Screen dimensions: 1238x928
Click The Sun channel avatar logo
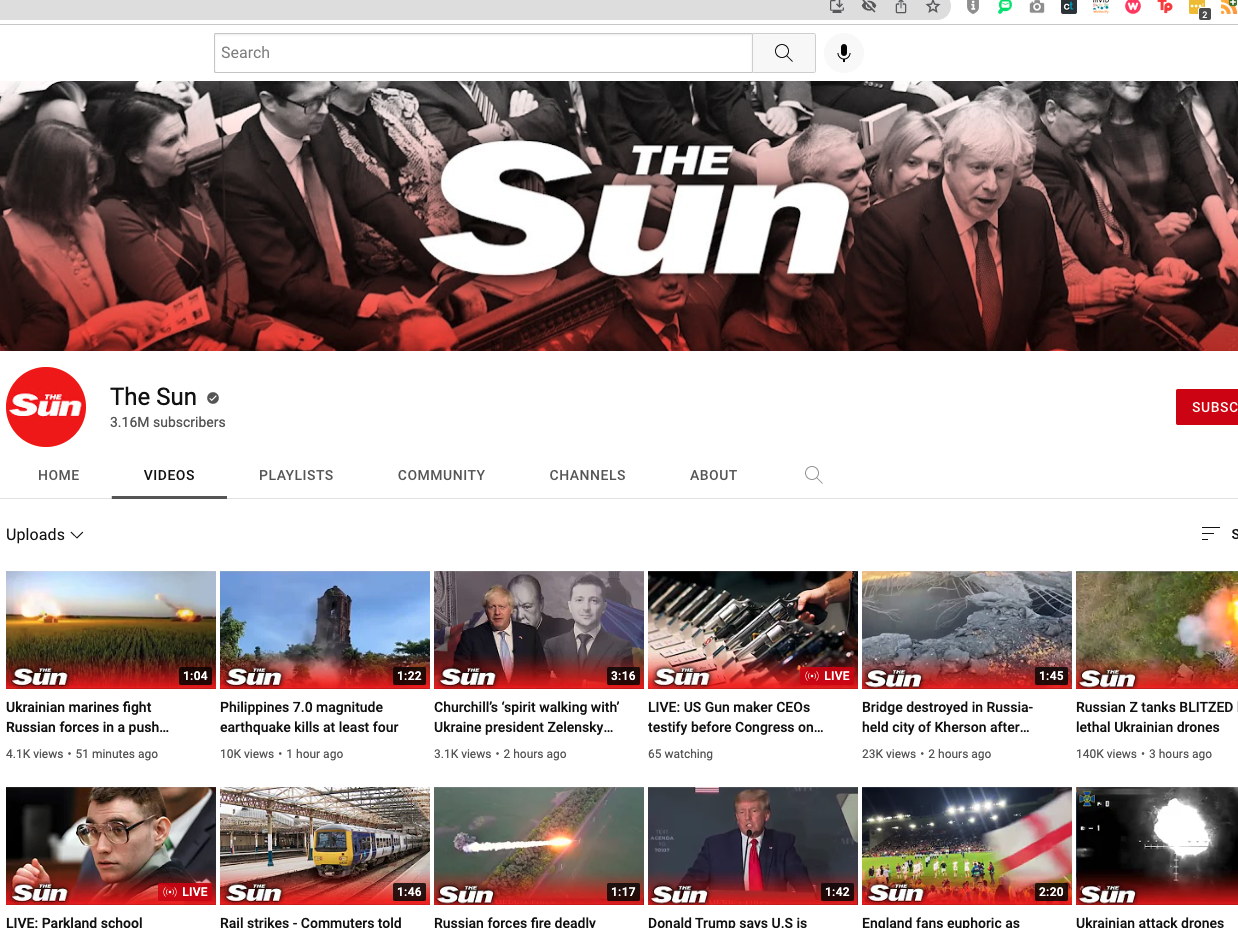46,407
